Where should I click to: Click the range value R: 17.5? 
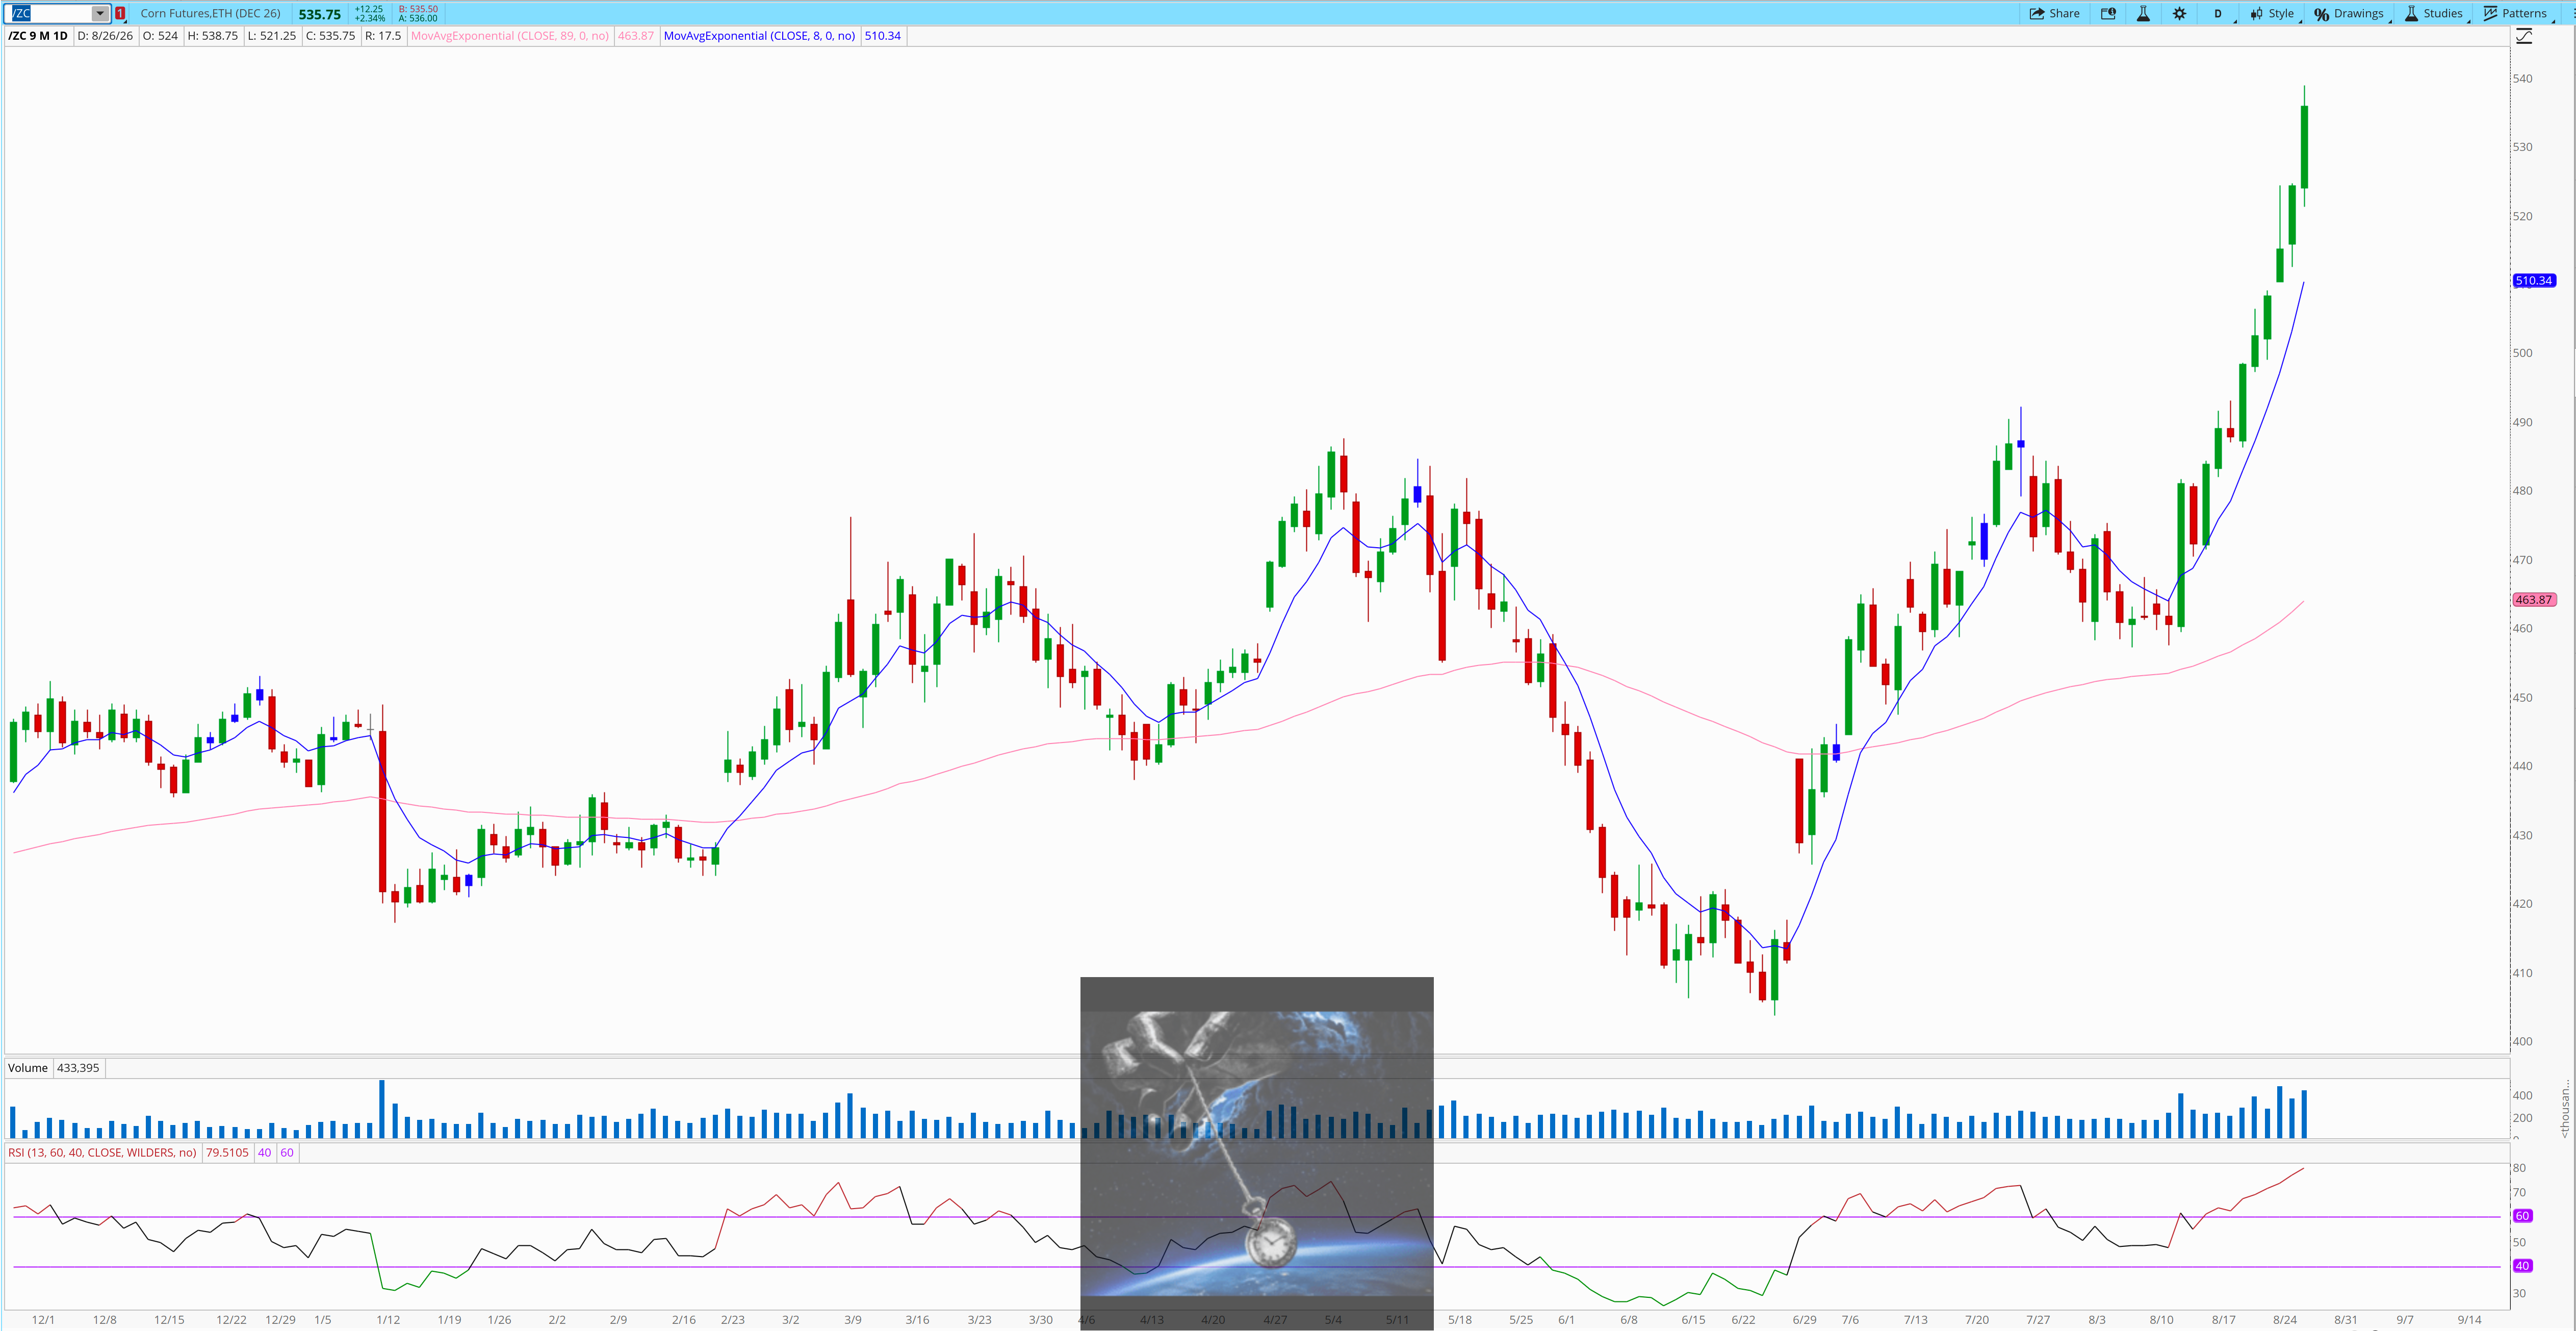(383, 36)
